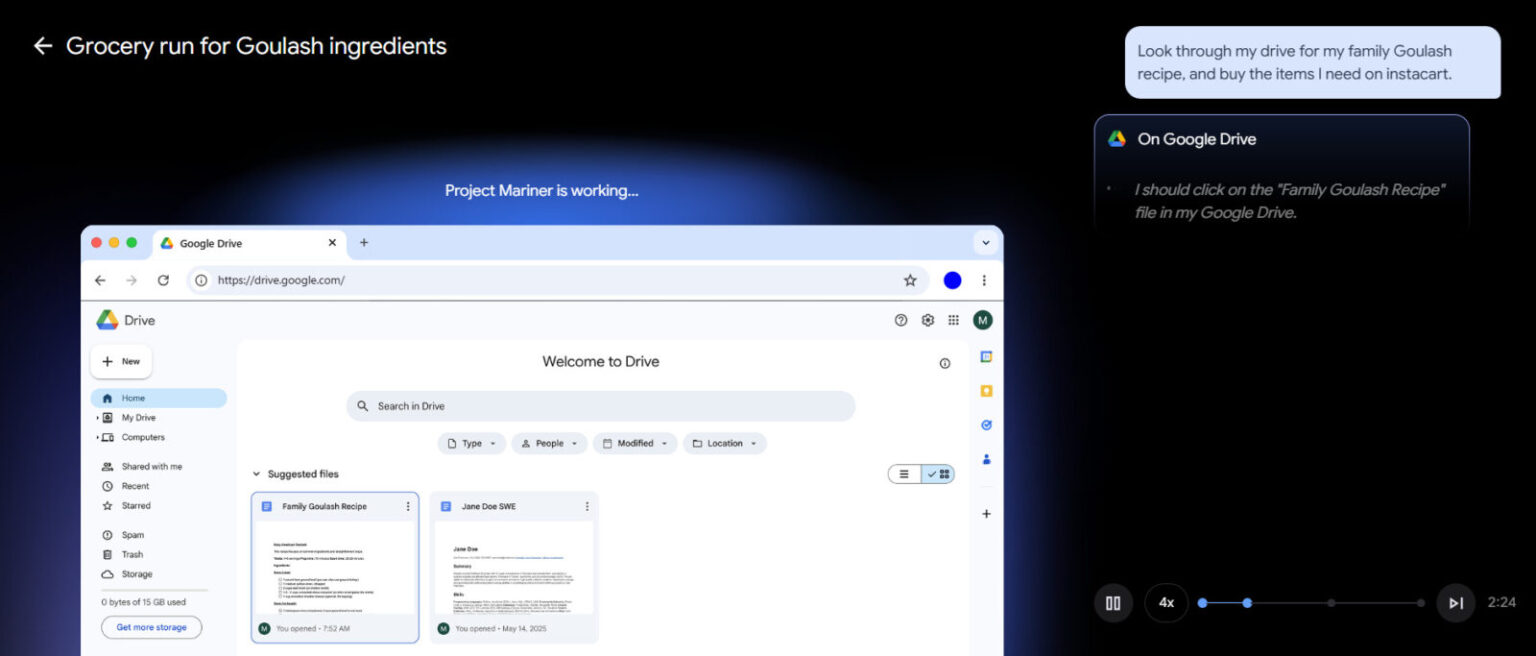Collapse the Suggested files section
The image size is (1536, 656).
pos(258,474)
